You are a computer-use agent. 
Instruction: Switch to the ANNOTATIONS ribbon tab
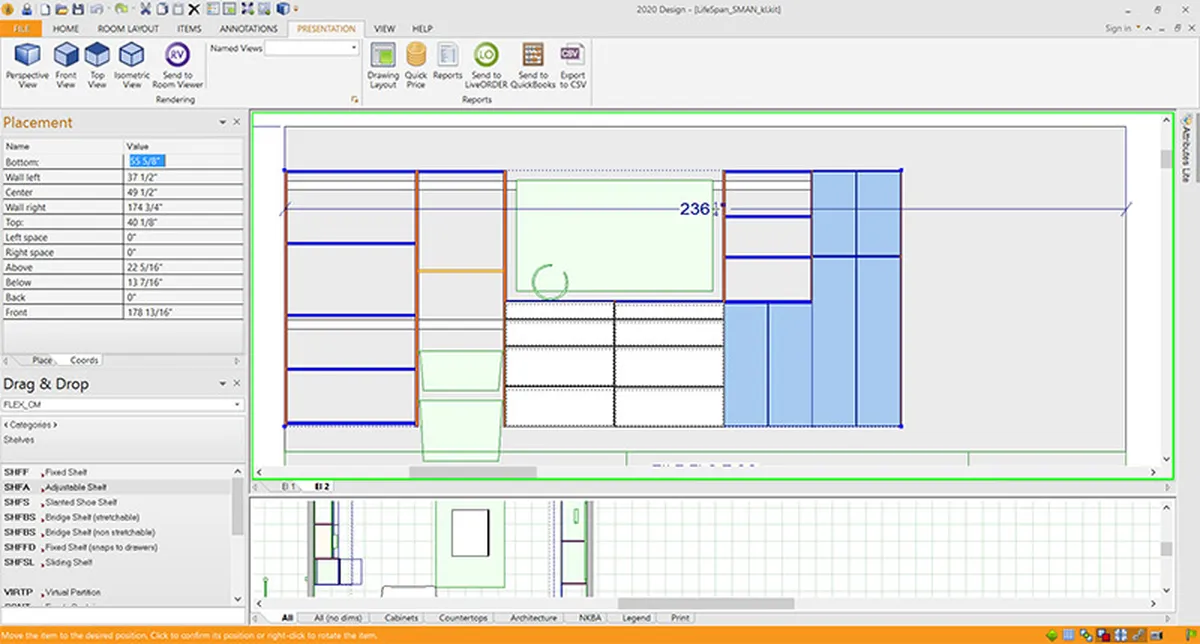pyautogui.click(x=247, y=29)
